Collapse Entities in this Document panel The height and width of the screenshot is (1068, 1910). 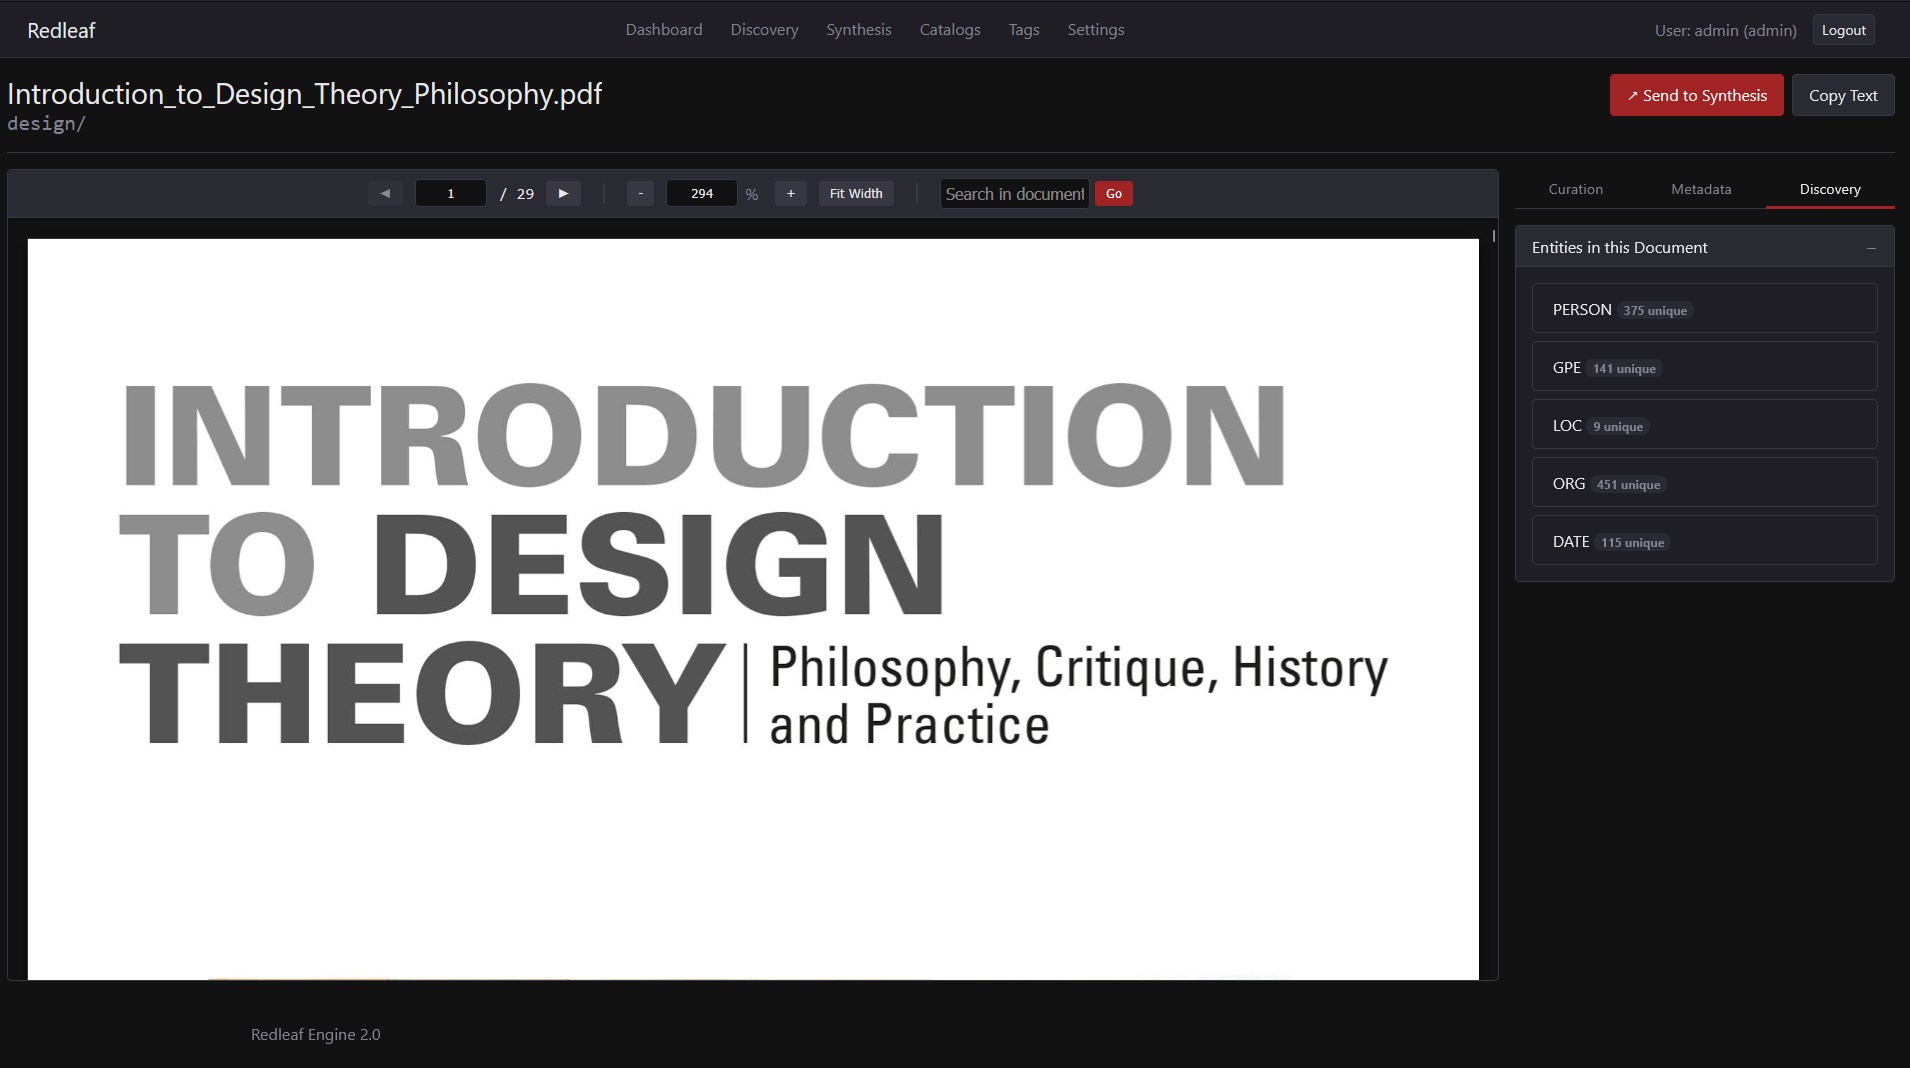point(1870,248)
